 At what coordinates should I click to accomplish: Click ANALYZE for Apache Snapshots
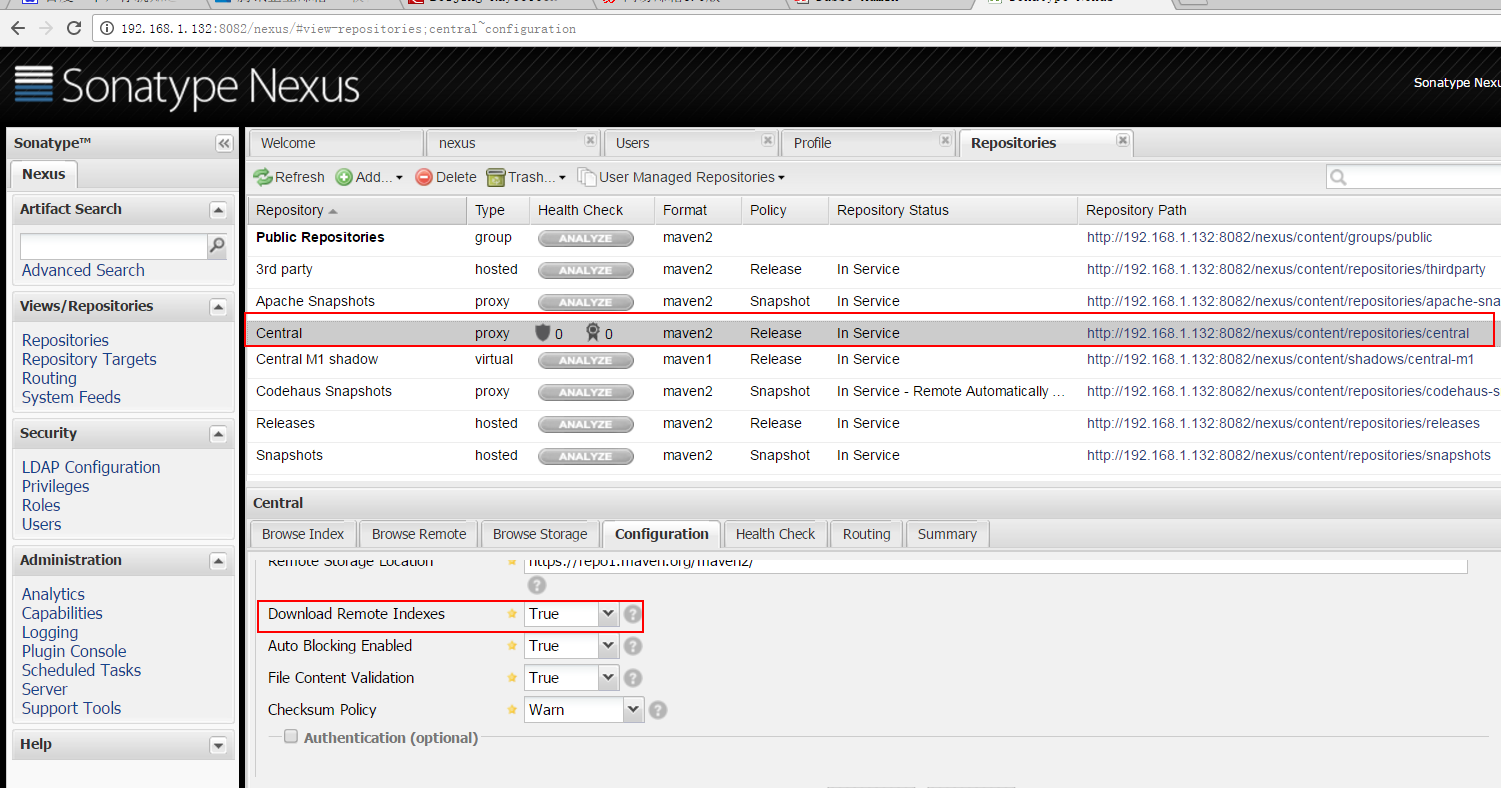pyautogui.click(x=586, y=302)
